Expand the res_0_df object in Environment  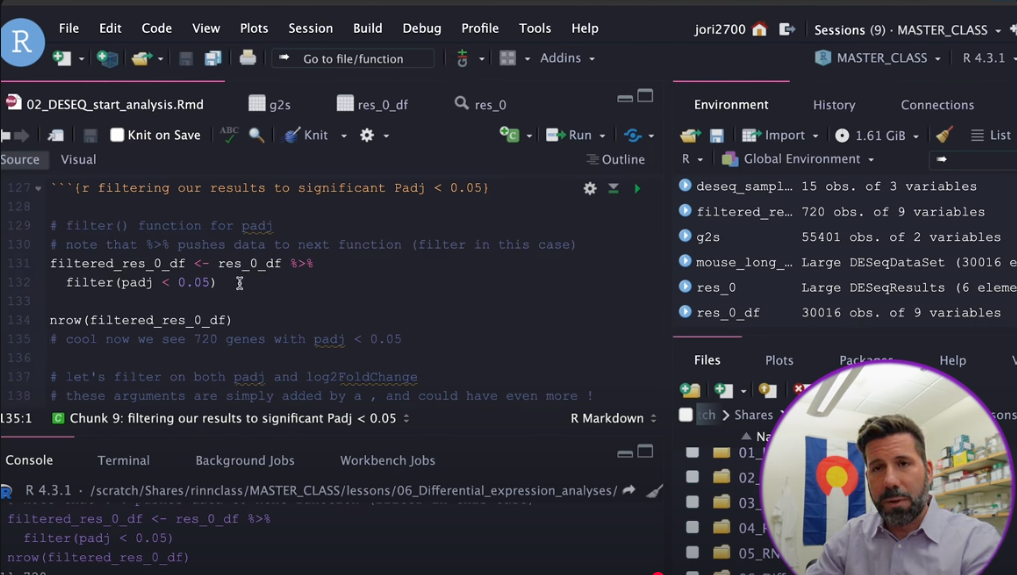point(685,312)
